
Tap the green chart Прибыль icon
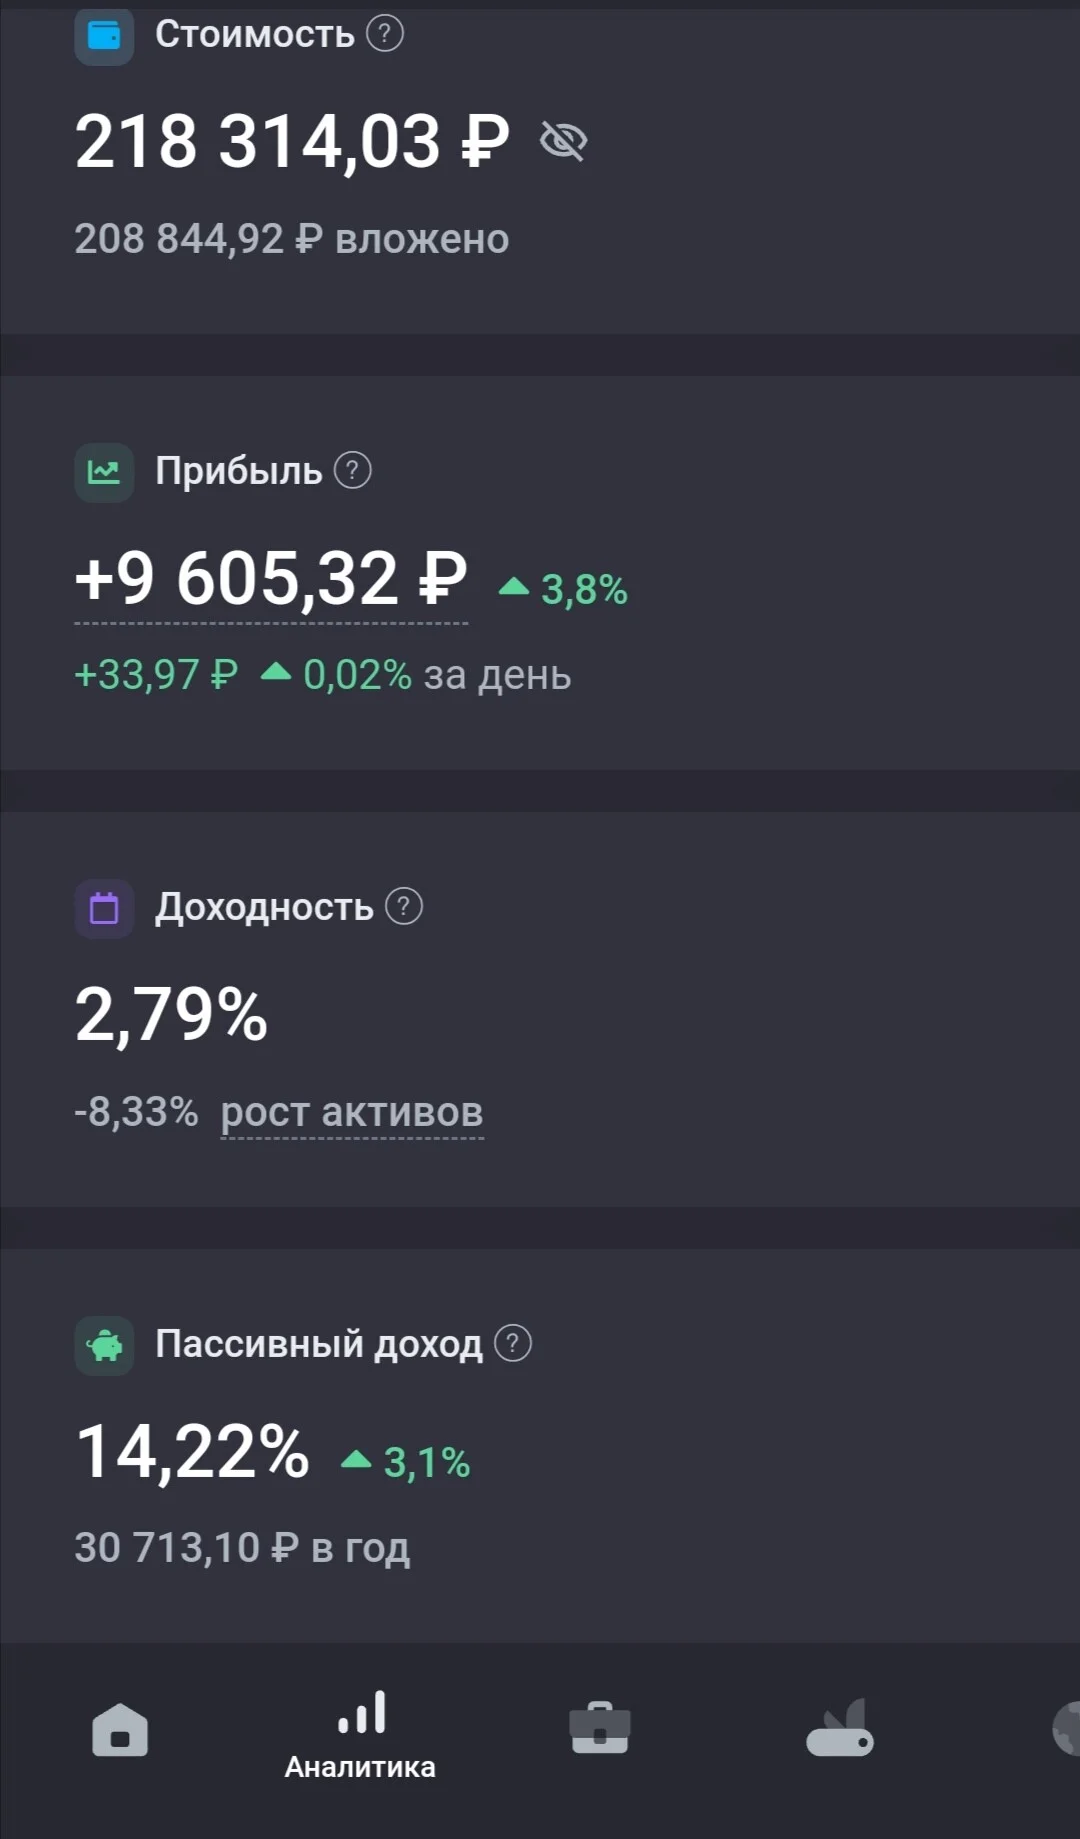click(x=104, y=472)
